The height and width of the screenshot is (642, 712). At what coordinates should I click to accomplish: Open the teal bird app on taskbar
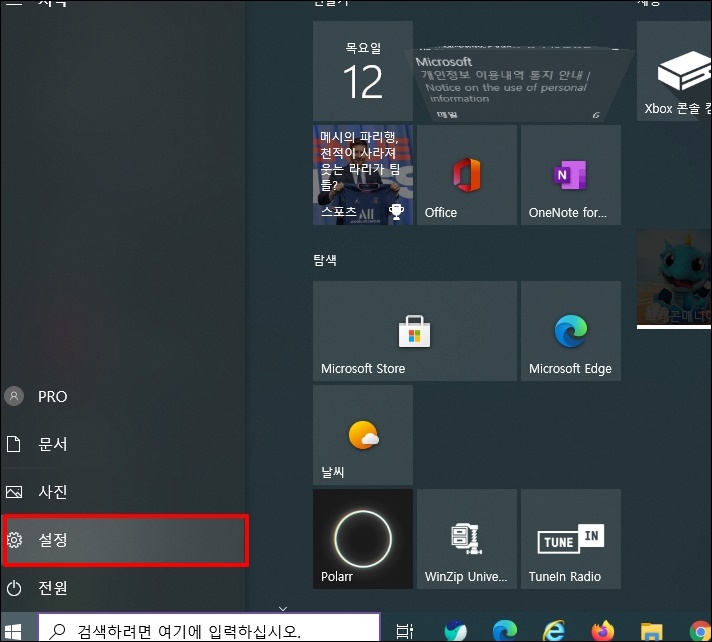tap(455, 631)
